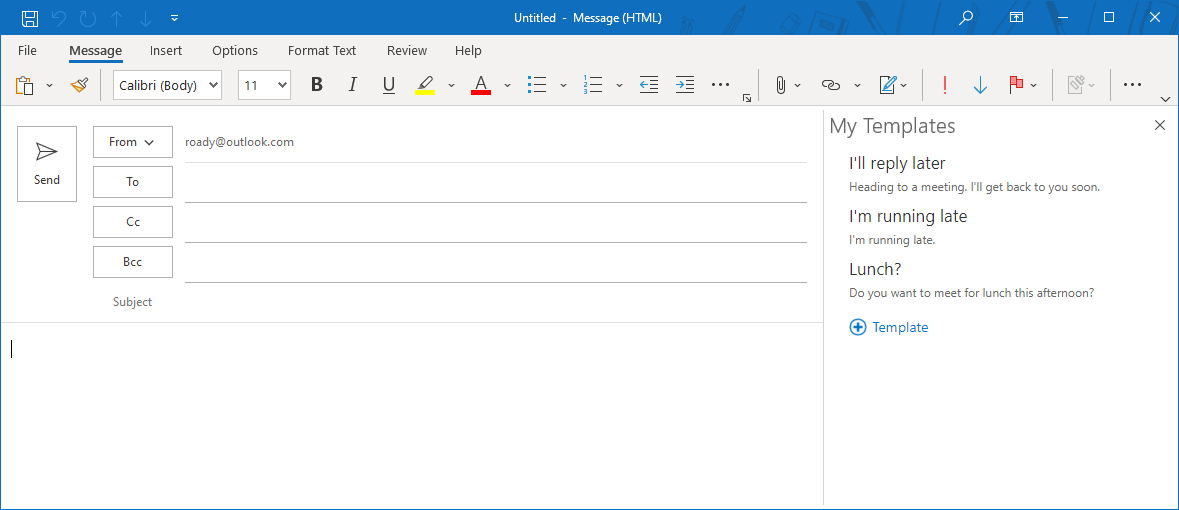Open the Help tab
Viewport: 1179px width, 510px height.
click(x=468, y=50)
